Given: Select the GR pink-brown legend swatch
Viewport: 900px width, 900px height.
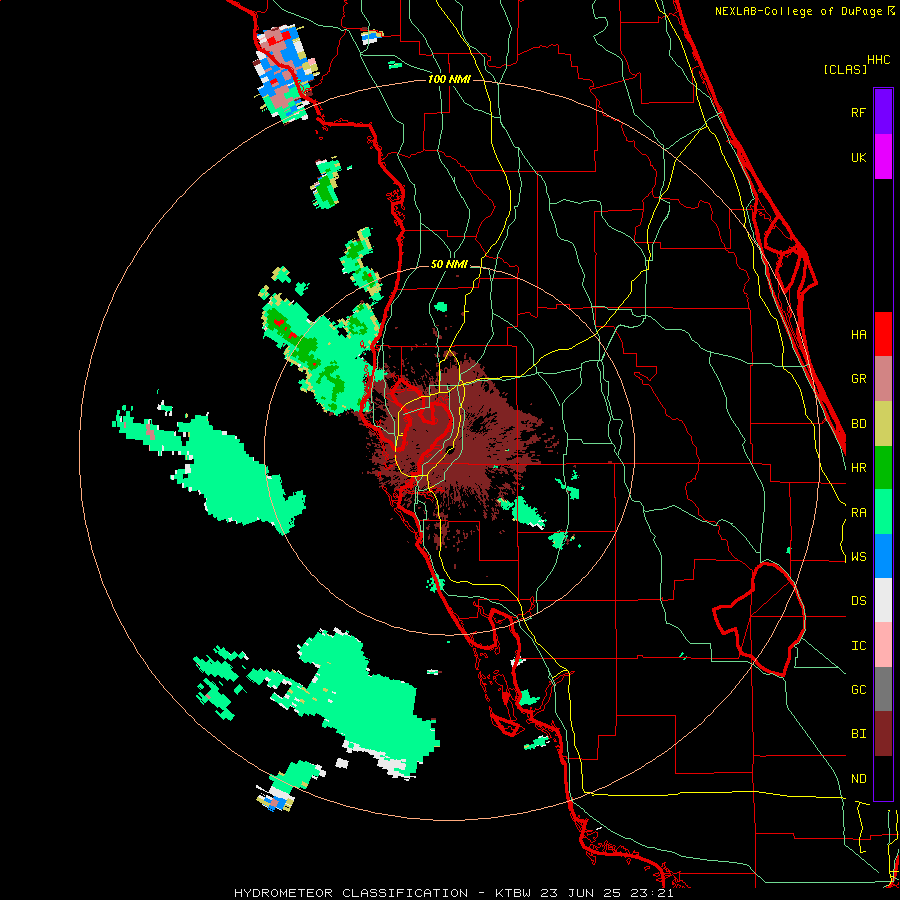Looking at the screenshot, I should point(883,379).
